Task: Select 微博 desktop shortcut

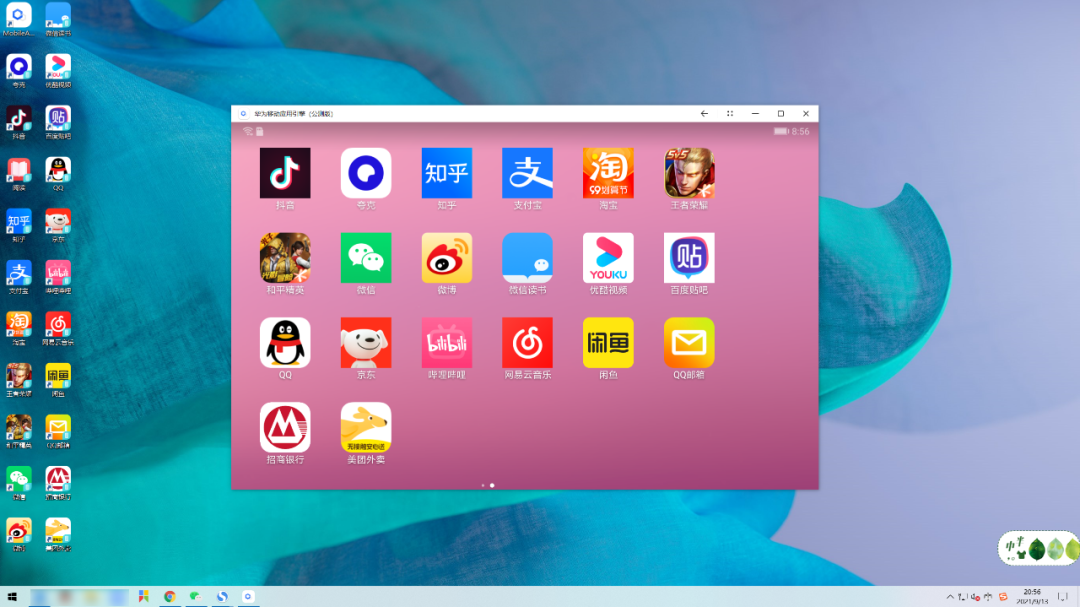Action: point(19,535)
